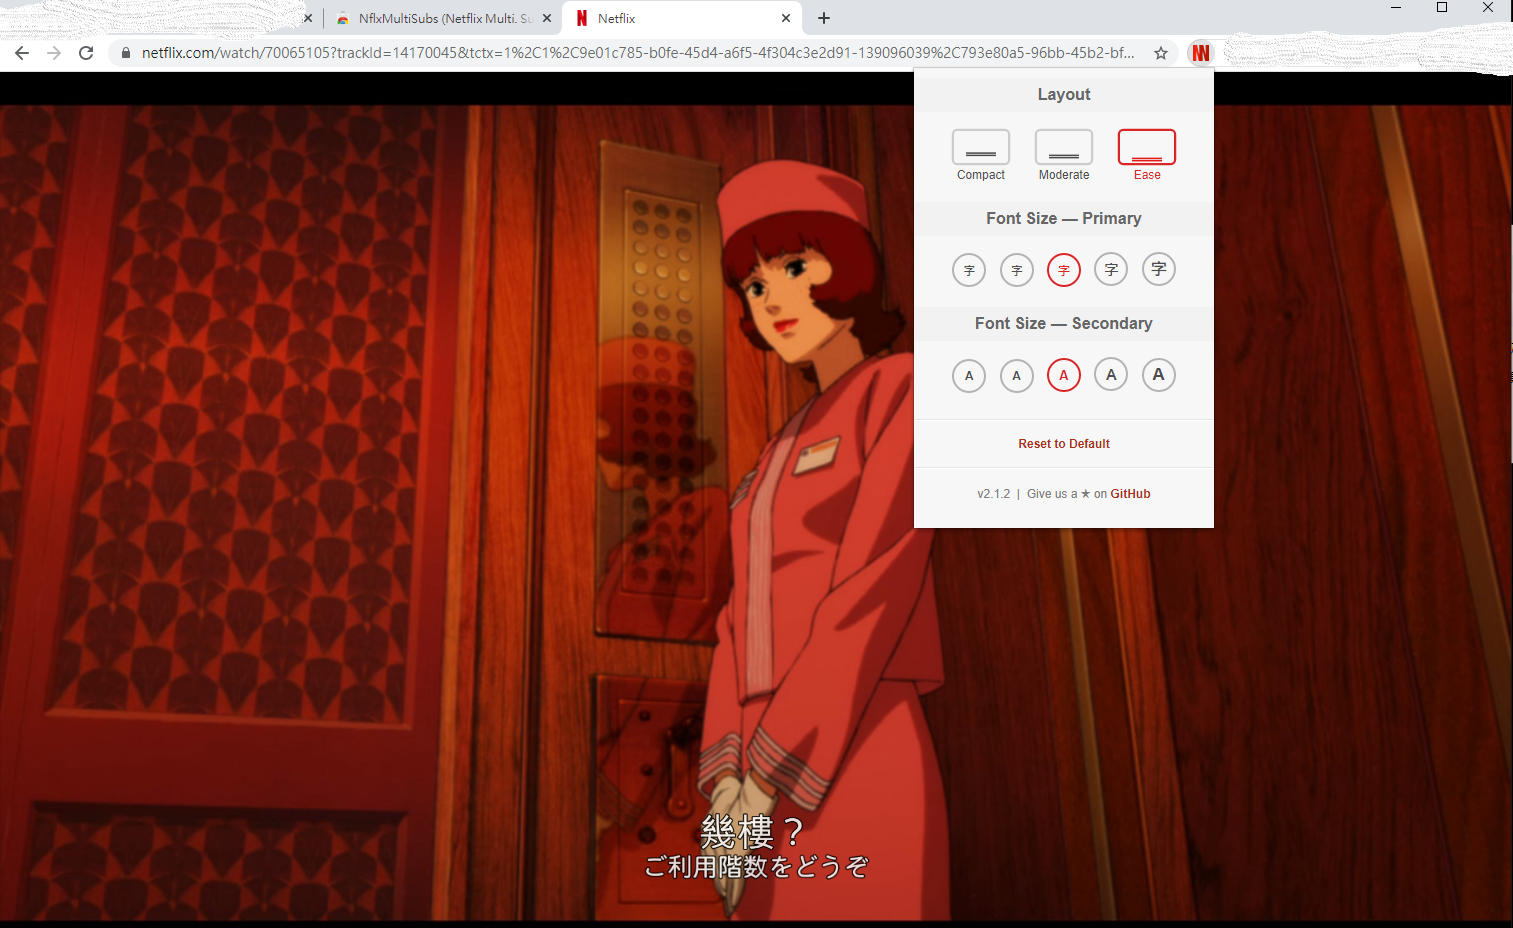Viewport: 1513px width, 928px height.
Task: Close the leftmost partially hidden tab
Action: [x=308, y=18]
